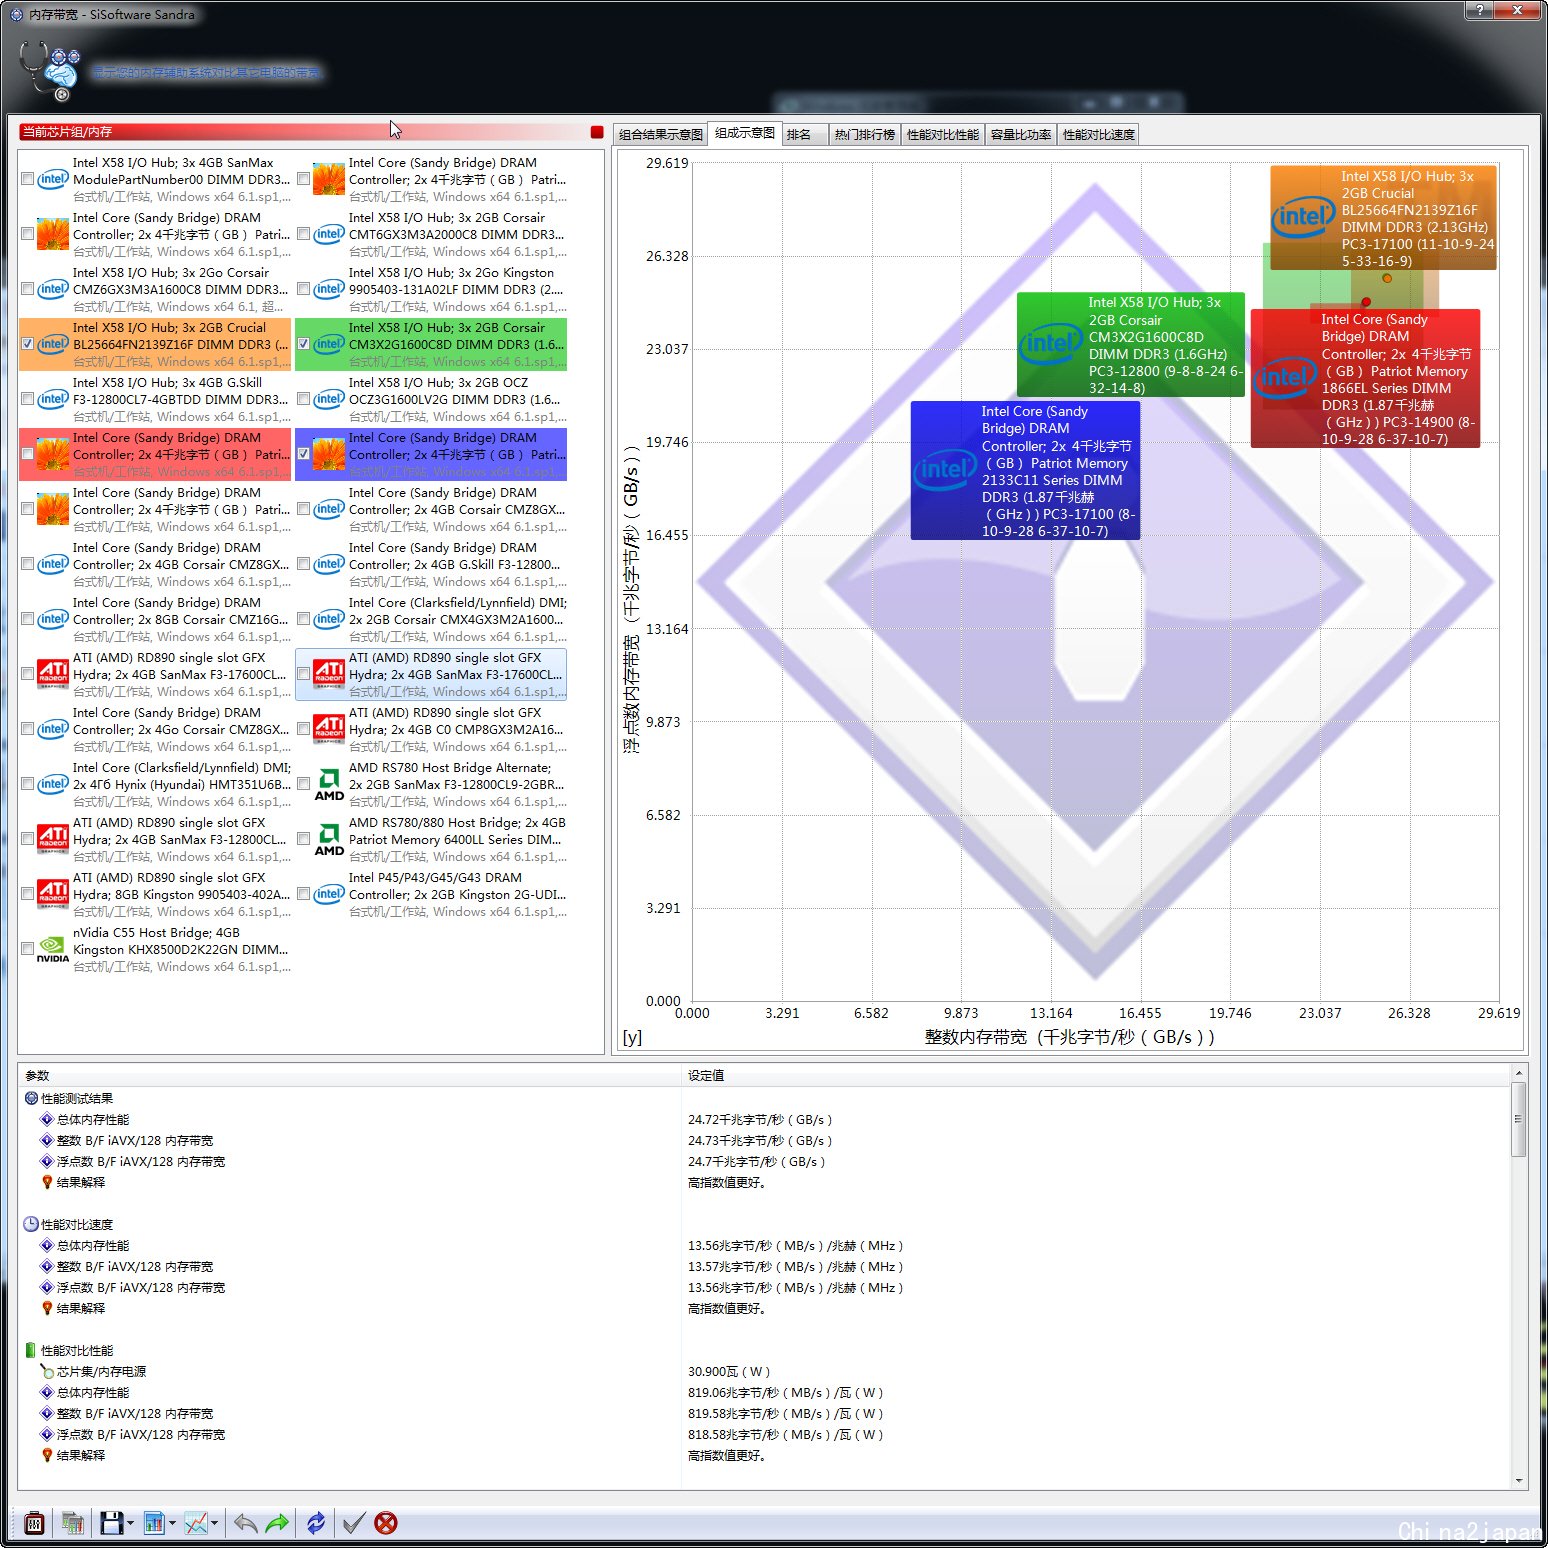Click the red stop square above list
The width and height of the screenshot is (1548, 1548).
tap(597, 132)
